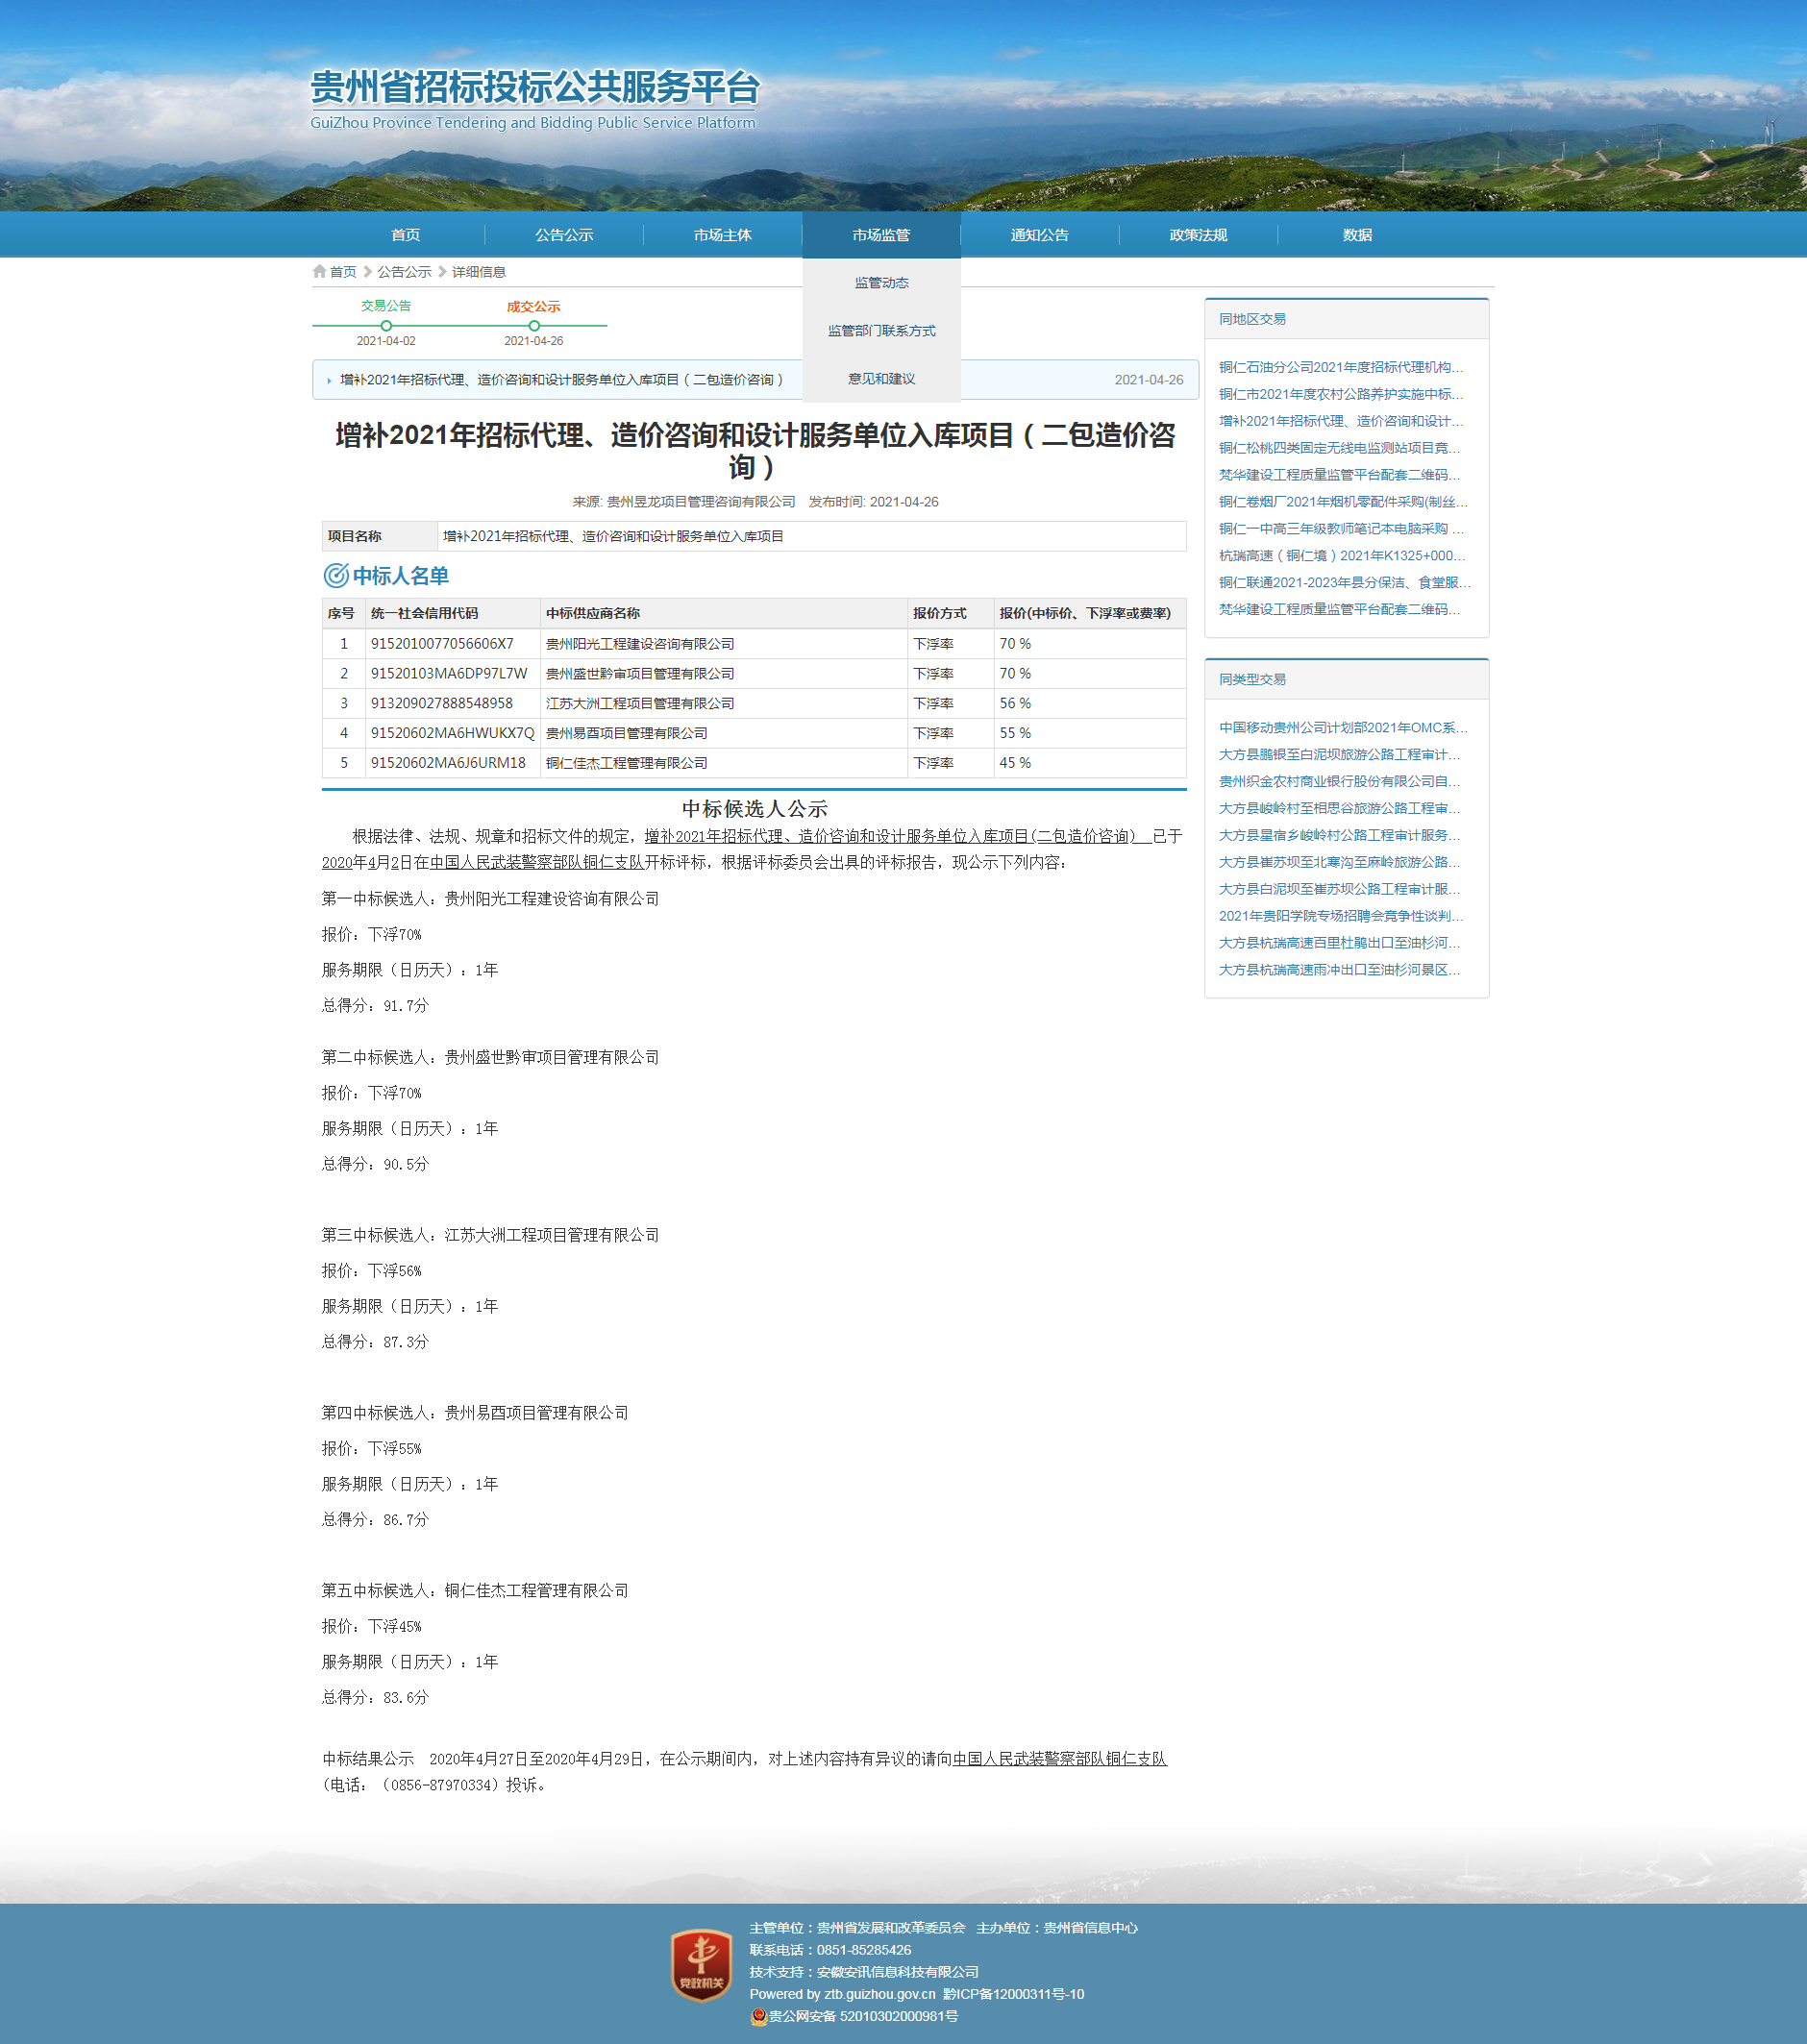
Task: Click the 中标人名单 target icon
Action: 335,575
